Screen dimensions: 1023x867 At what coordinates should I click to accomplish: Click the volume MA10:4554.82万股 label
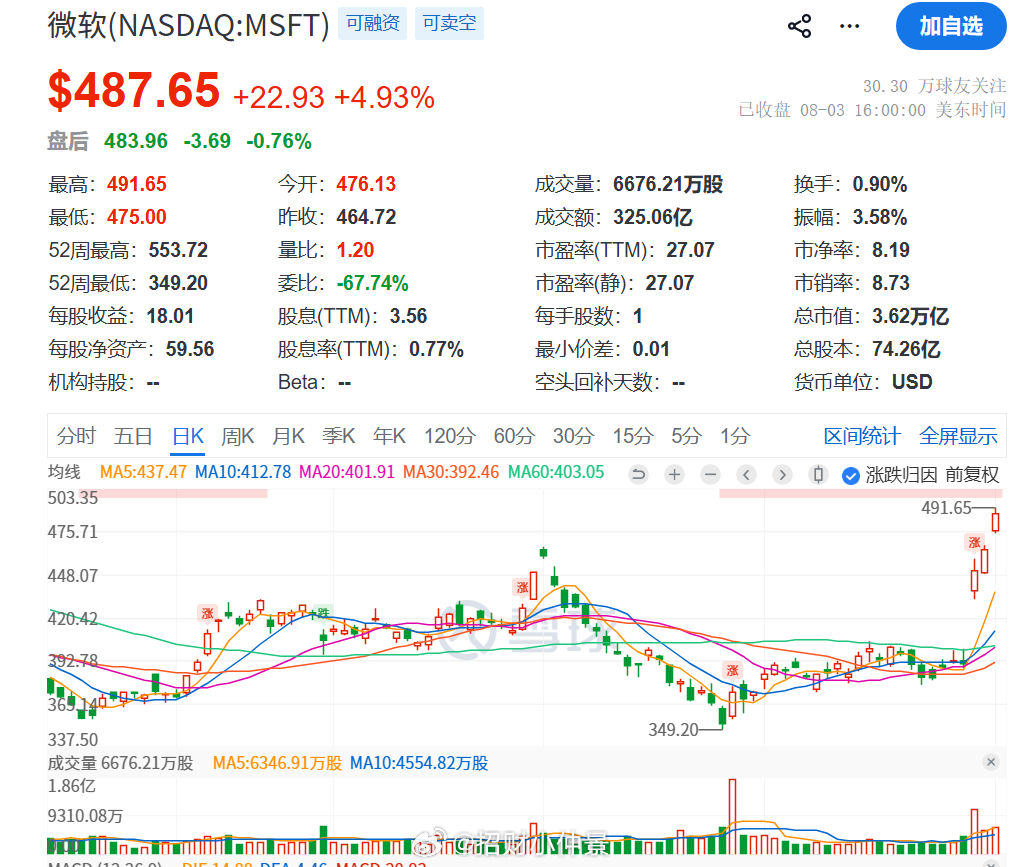coord(419,763)
